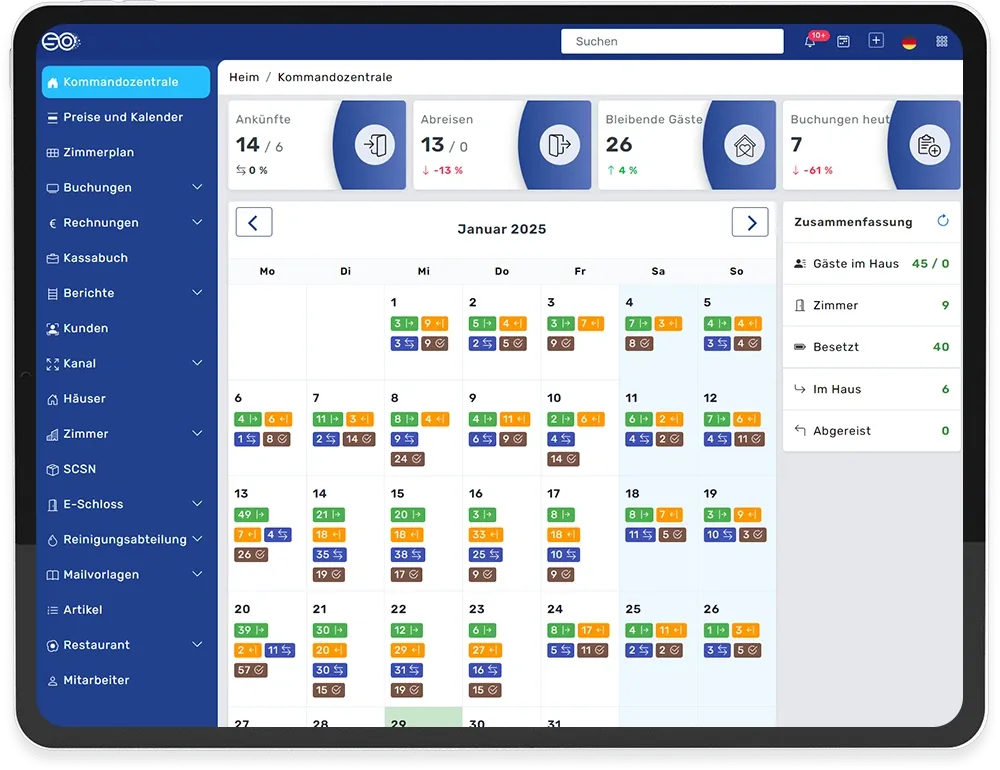Screen dimensions: 1000x770
Task: Click the Kommandozentrale breadcrumb
Action: tap(335, 77)
